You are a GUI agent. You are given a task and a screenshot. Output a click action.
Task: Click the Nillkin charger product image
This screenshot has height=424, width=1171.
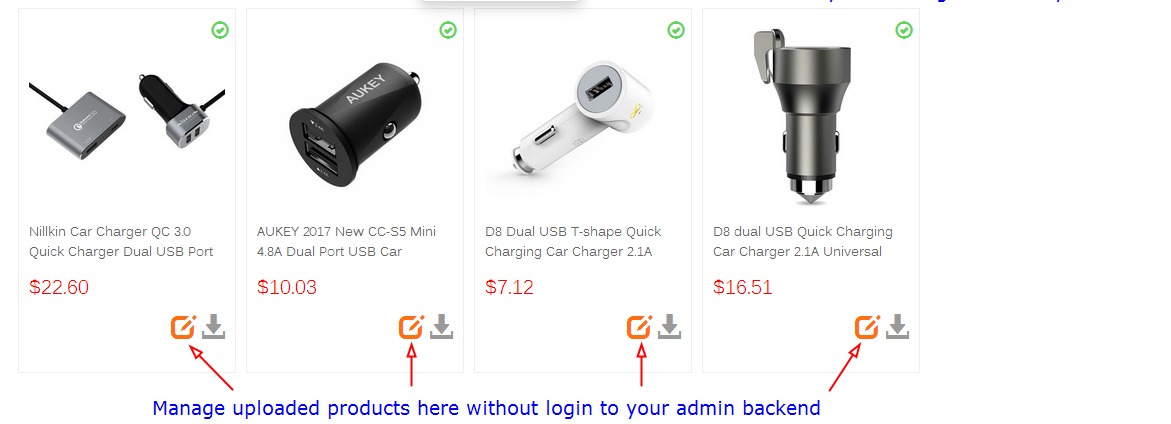127,111
